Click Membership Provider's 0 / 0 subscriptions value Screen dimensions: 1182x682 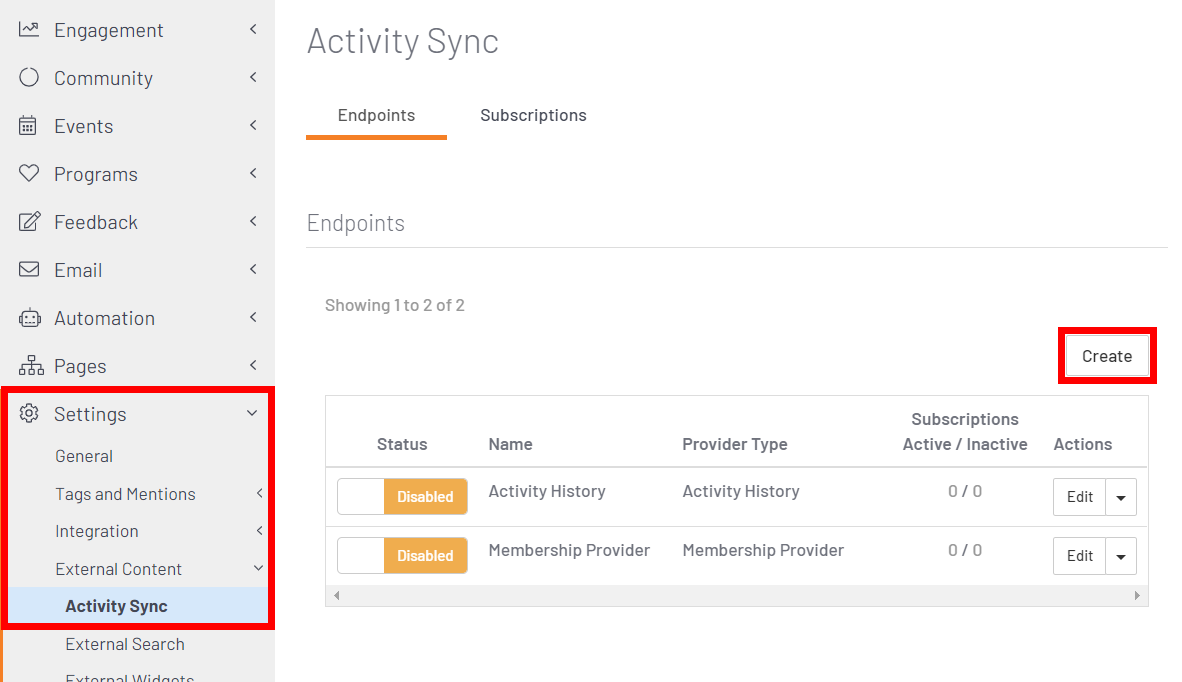coord(965,550)
